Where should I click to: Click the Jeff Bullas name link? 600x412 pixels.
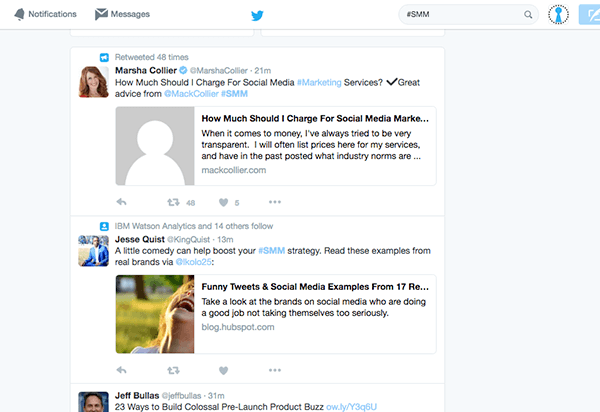coord(137,396)
